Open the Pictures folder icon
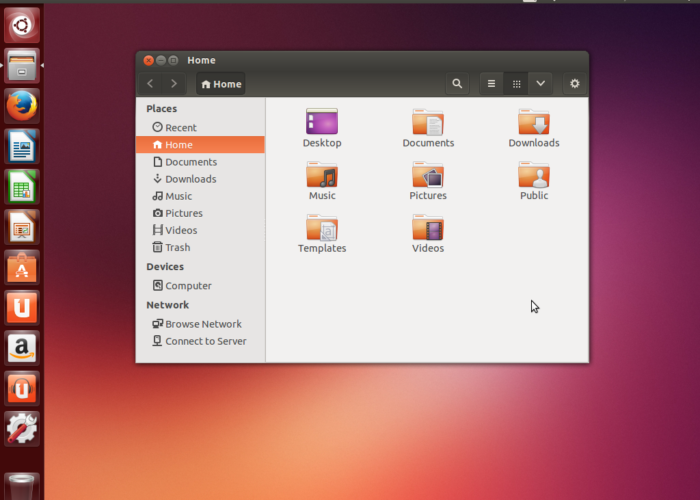700x500 pixels. coord(428,175)
